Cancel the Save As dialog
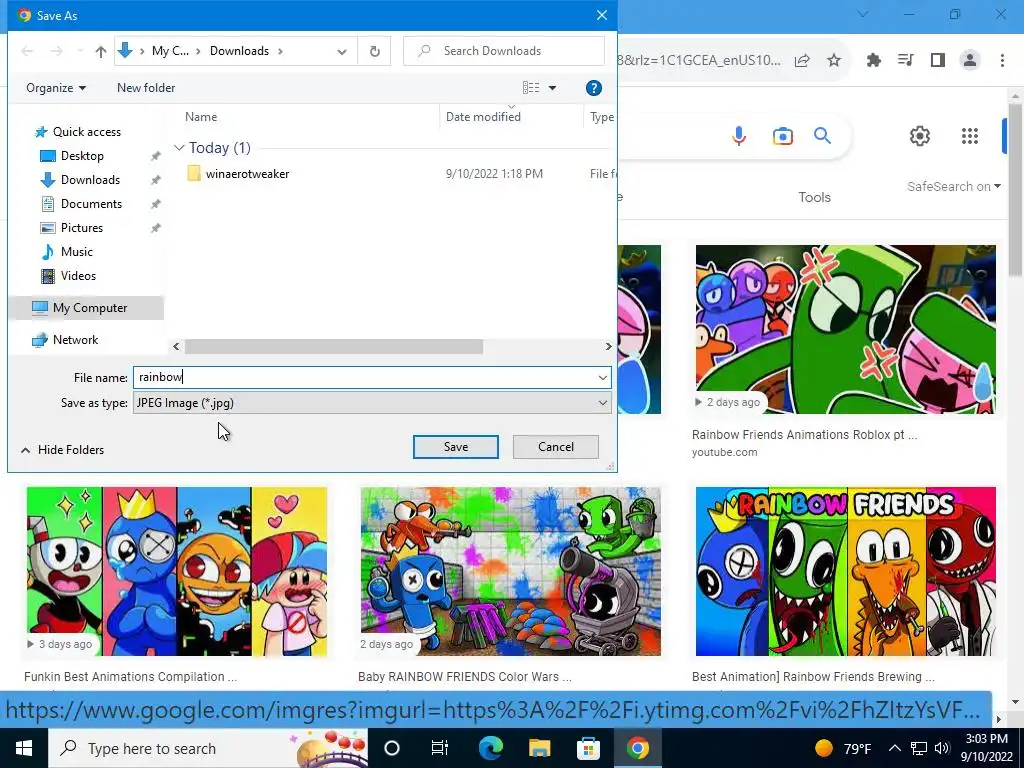Image resolution: width=1024 pixels, height=768 pixels. tap(556, 447)
